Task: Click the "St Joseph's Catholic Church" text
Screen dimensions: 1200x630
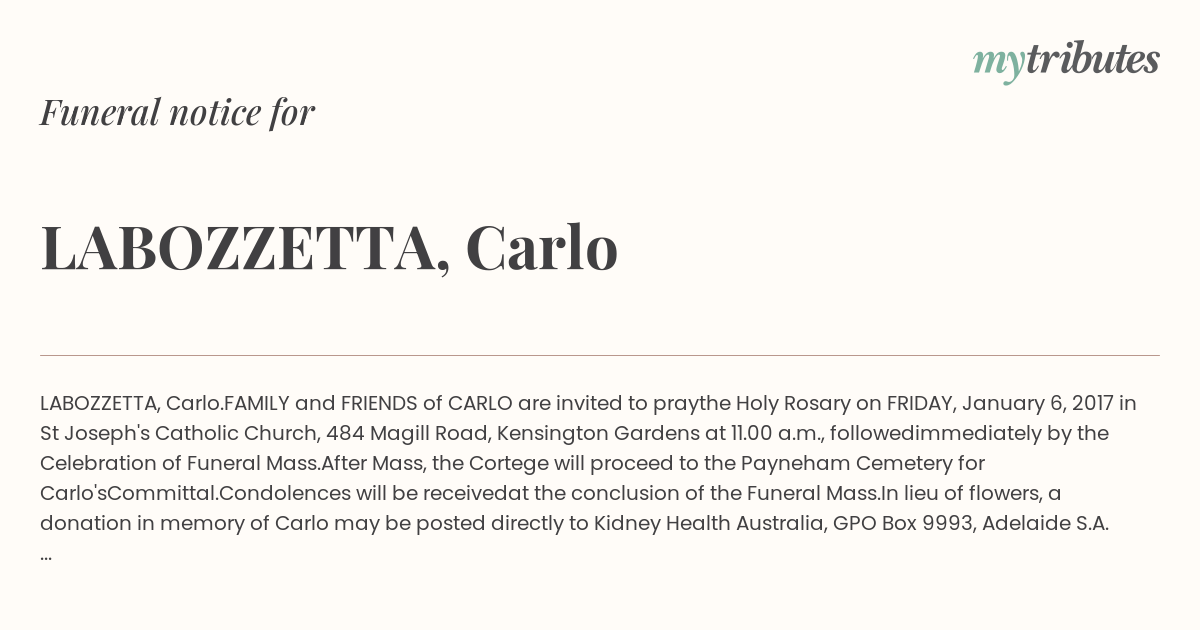Action: [178, 434]
